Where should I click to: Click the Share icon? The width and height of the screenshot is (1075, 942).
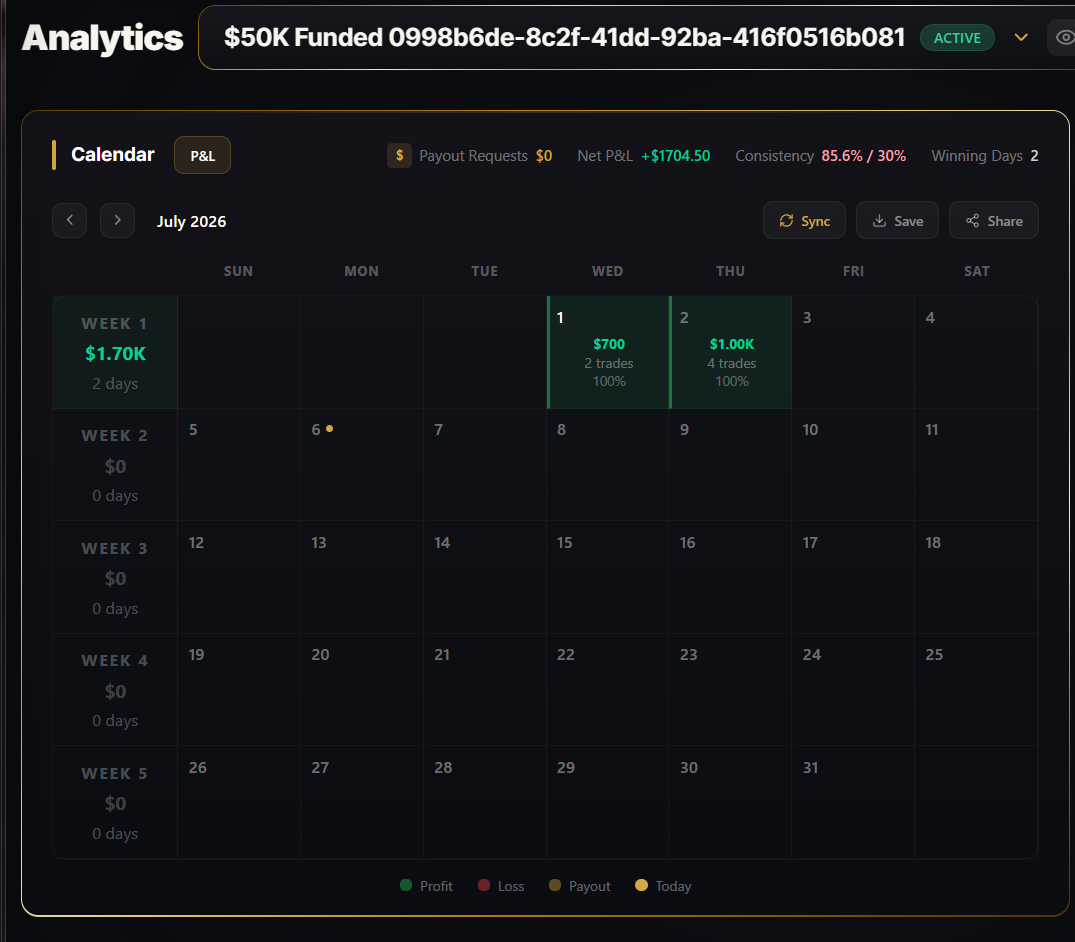click(x=972, y=221)
